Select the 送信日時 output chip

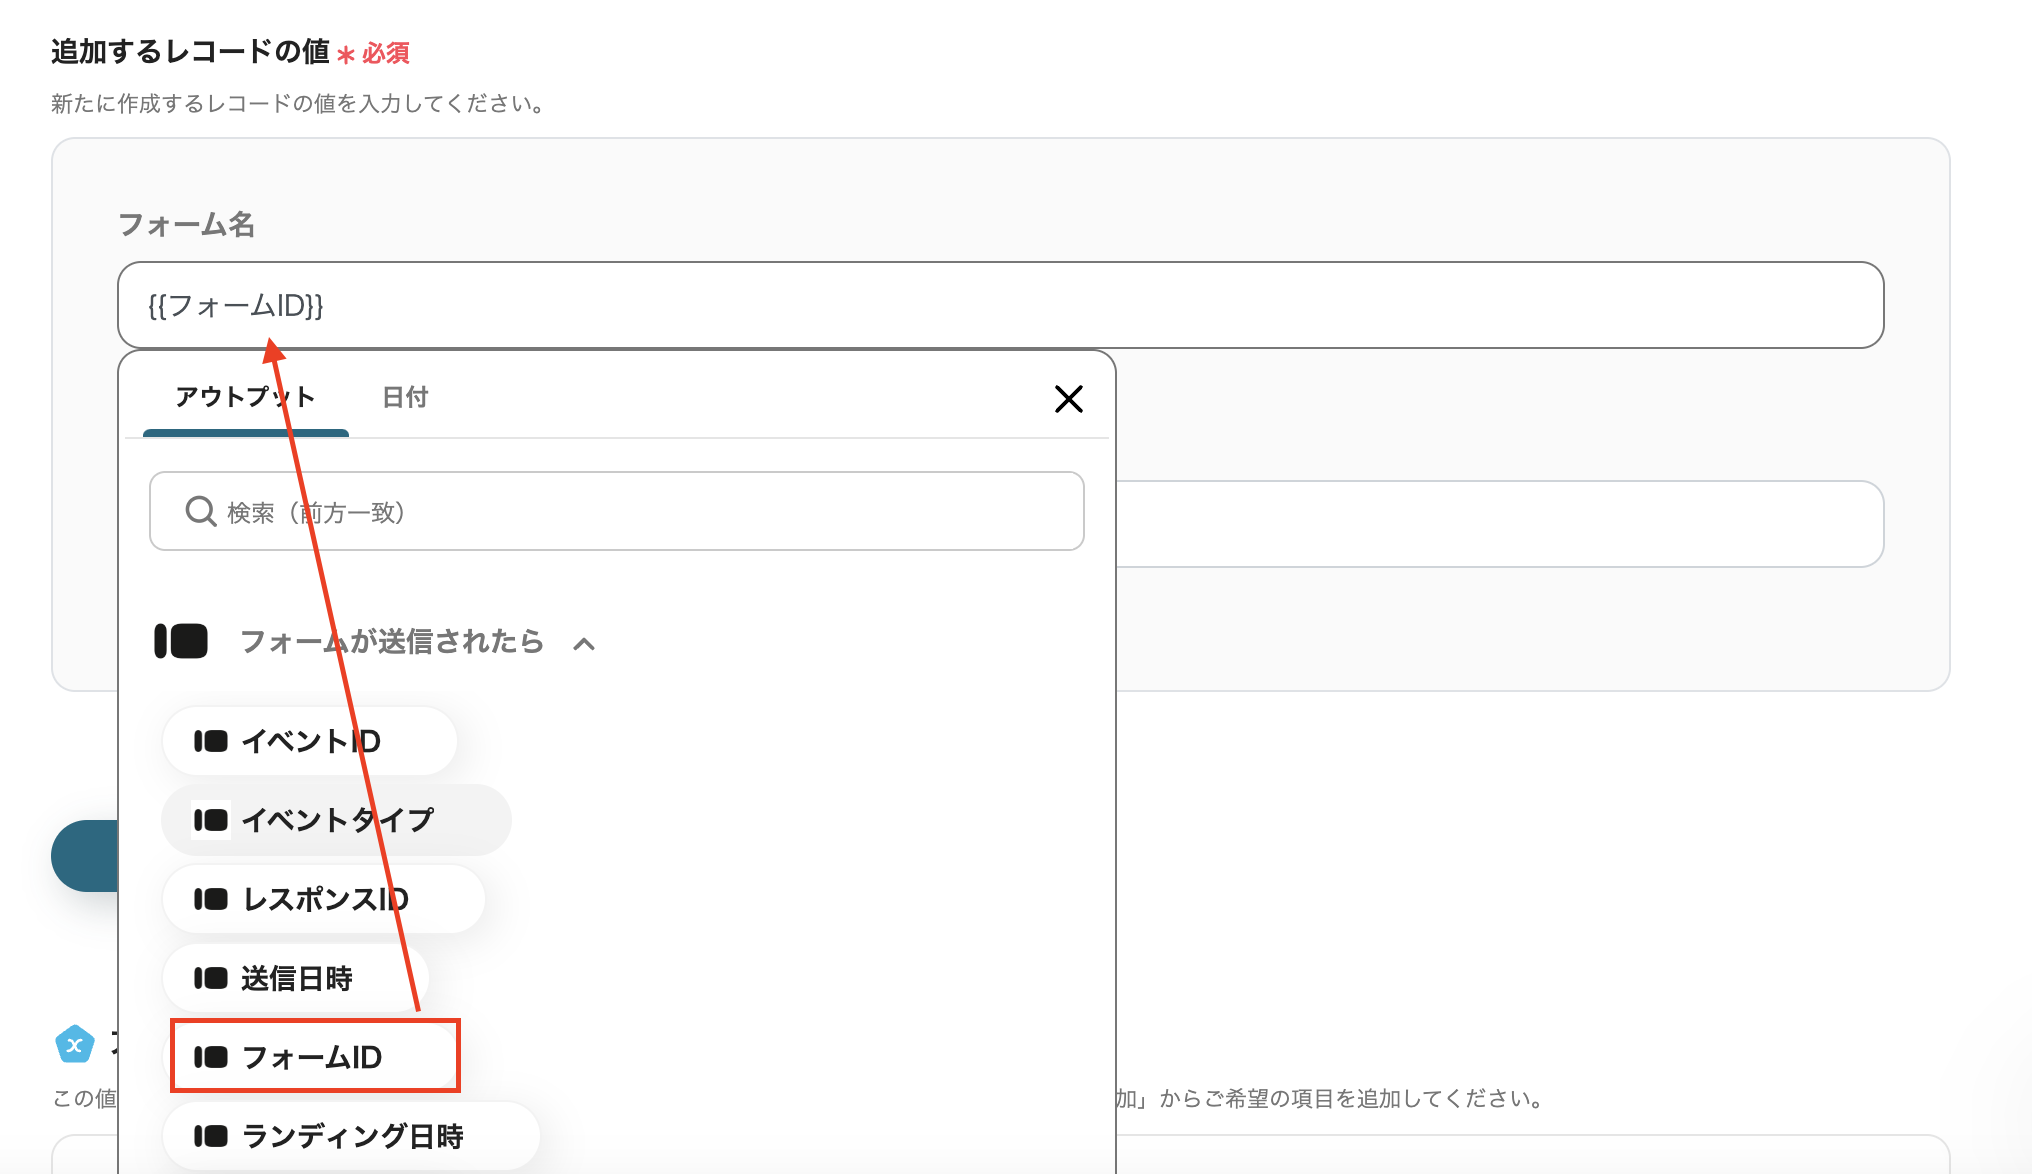(296, 978)
